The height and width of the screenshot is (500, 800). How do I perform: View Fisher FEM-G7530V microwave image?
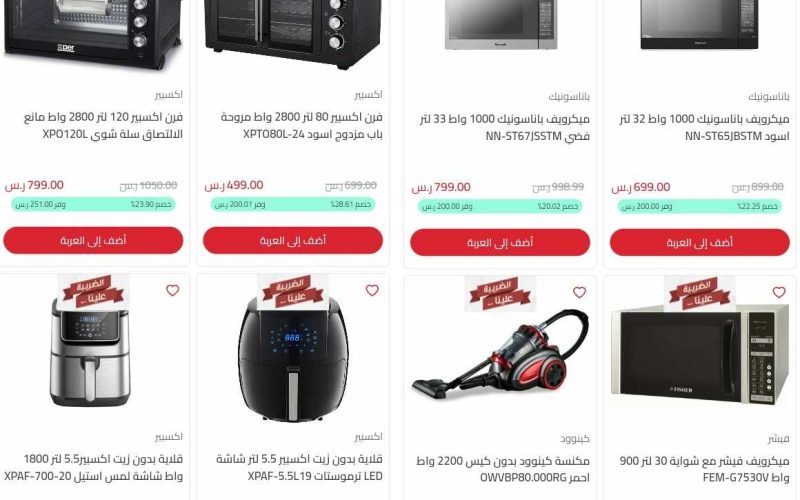point(699,355)
